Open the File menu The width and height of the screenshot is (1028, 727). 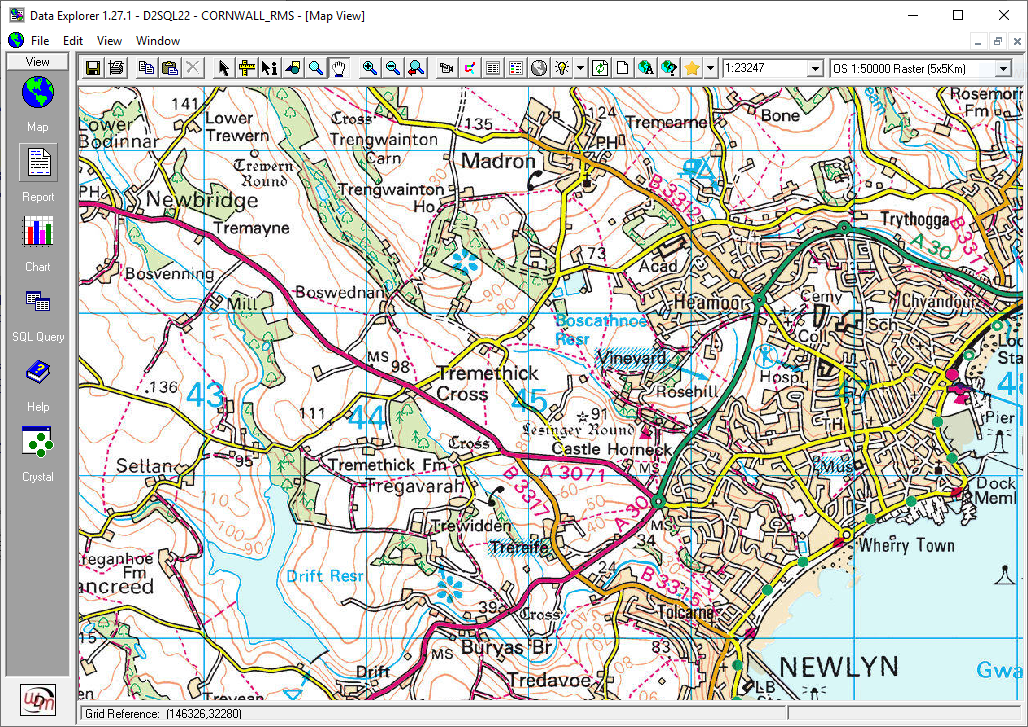click(40, 41)
